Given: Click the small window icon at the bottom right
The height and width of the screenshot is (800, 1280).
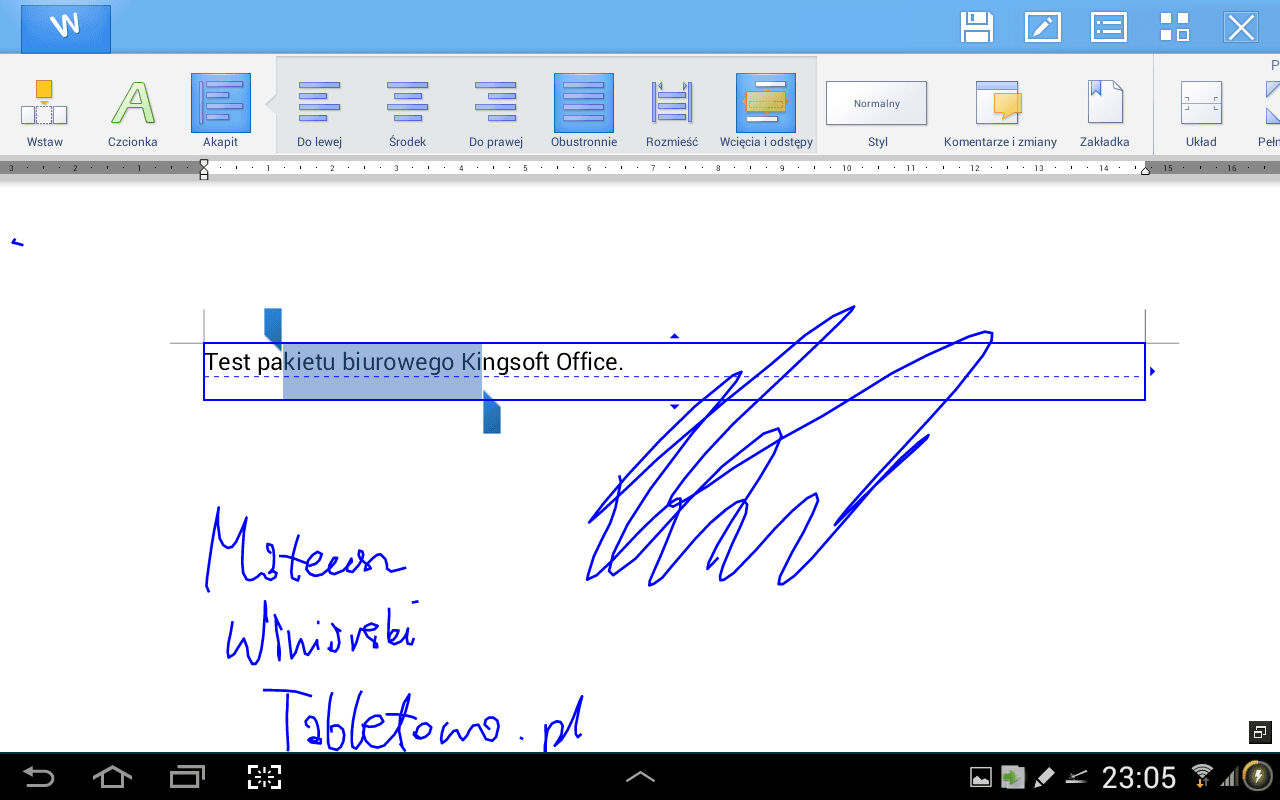Looking at the screenshot, I should [1260, 733].
